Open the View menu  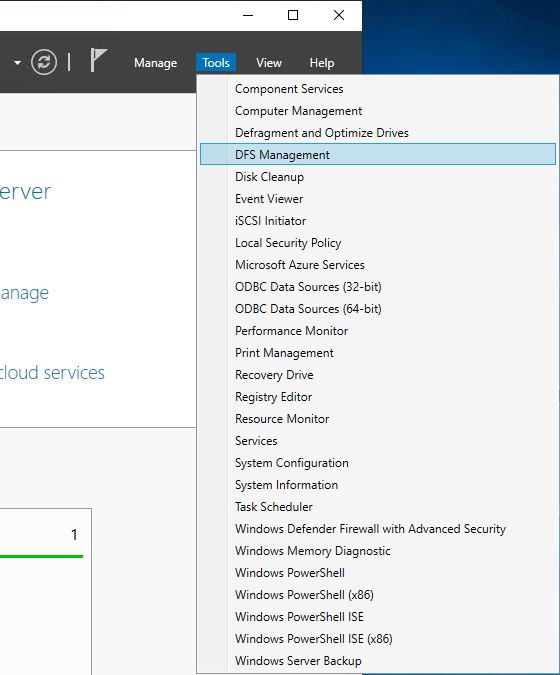[269, 63]
